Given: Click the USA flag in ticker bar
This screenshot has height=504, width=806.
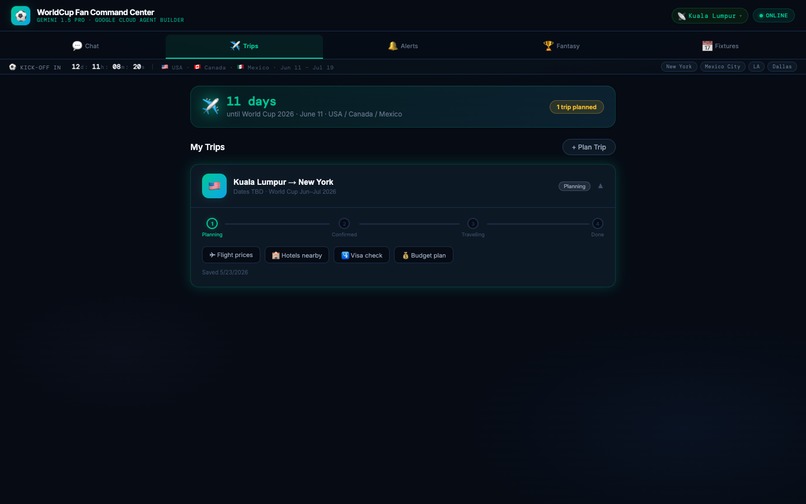Looking at the screenshot, I should pos(165,67).
